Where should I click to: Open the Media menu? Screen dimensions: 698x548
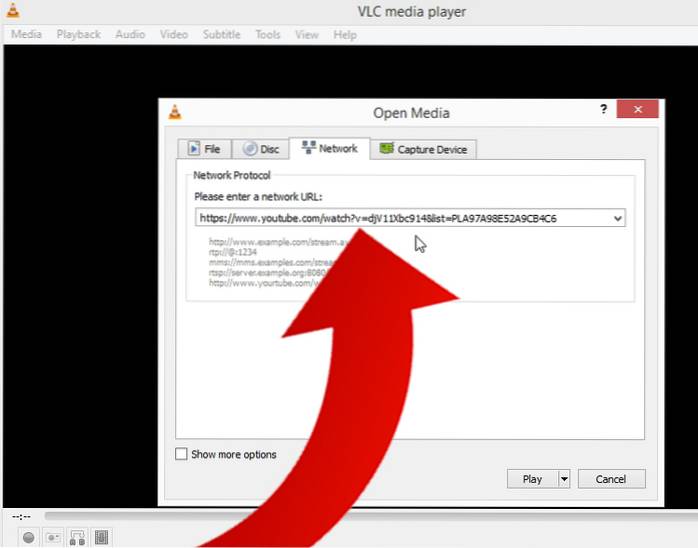click(x=26, y=34)
